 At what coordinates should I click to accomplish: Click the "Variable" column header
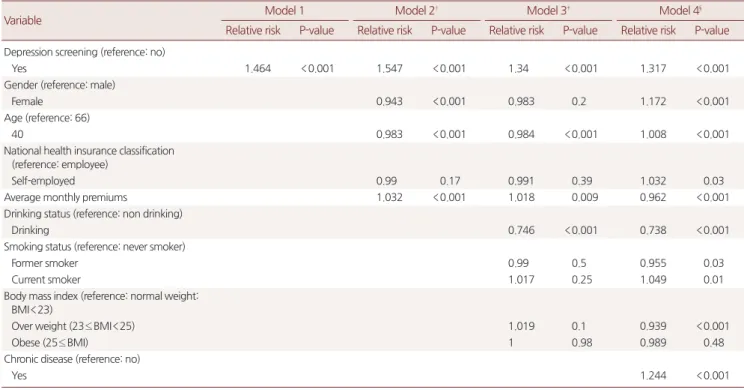click(23, 20)
